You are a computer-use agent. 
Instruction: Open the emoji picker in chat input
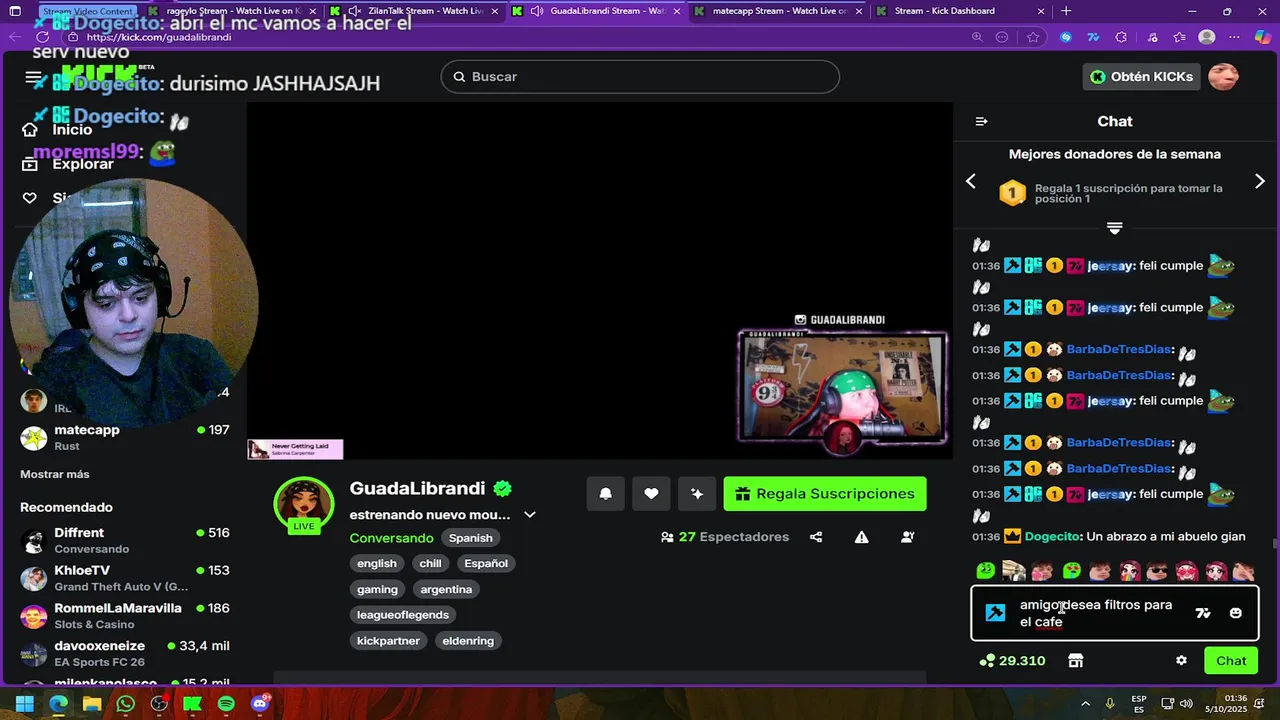pyautogui.click(x=1236, y=613)
